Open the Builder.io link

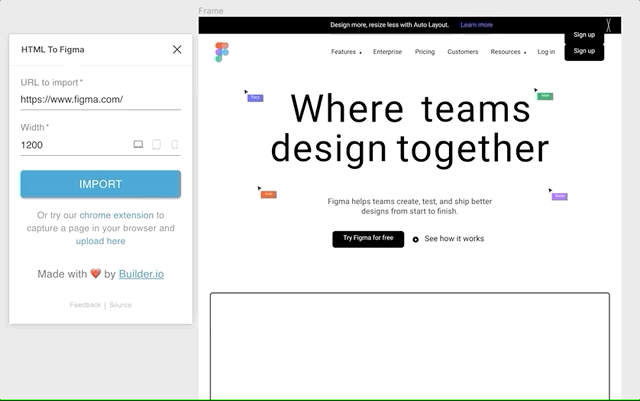(x=141, y=274)
